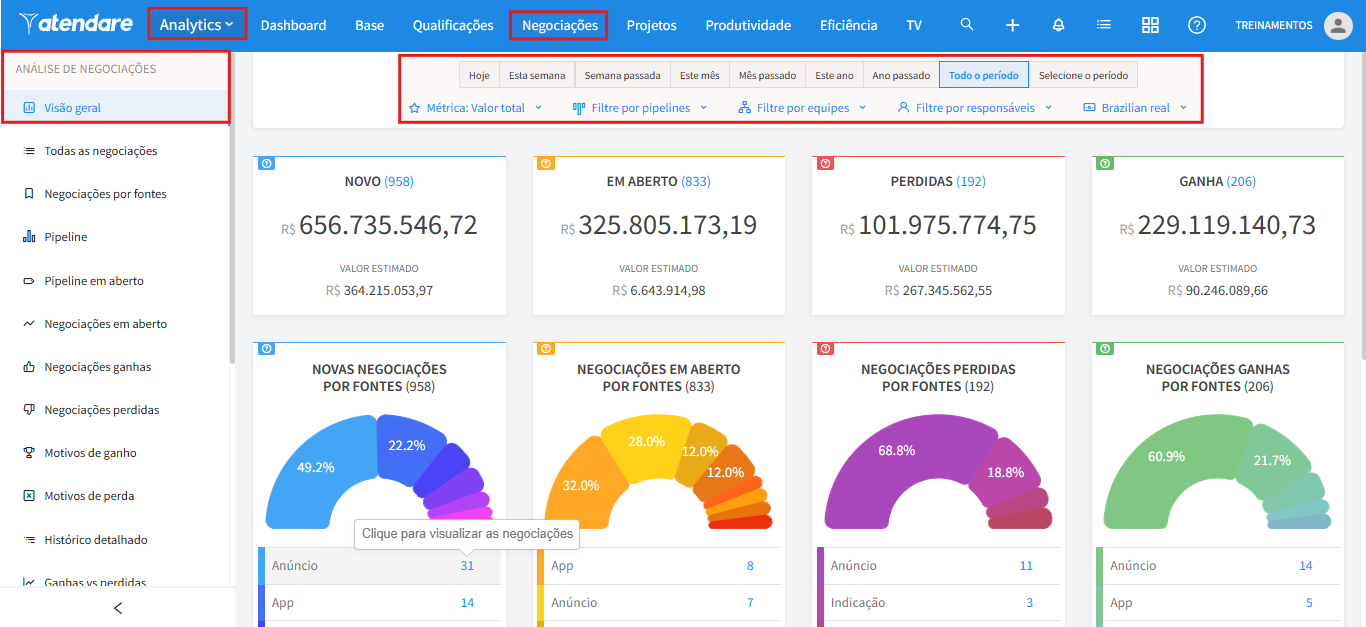Select Ano passado period filter
The width and height of the screenshot is (1366, 627).
pyautogui.click(x=901, y=75)
